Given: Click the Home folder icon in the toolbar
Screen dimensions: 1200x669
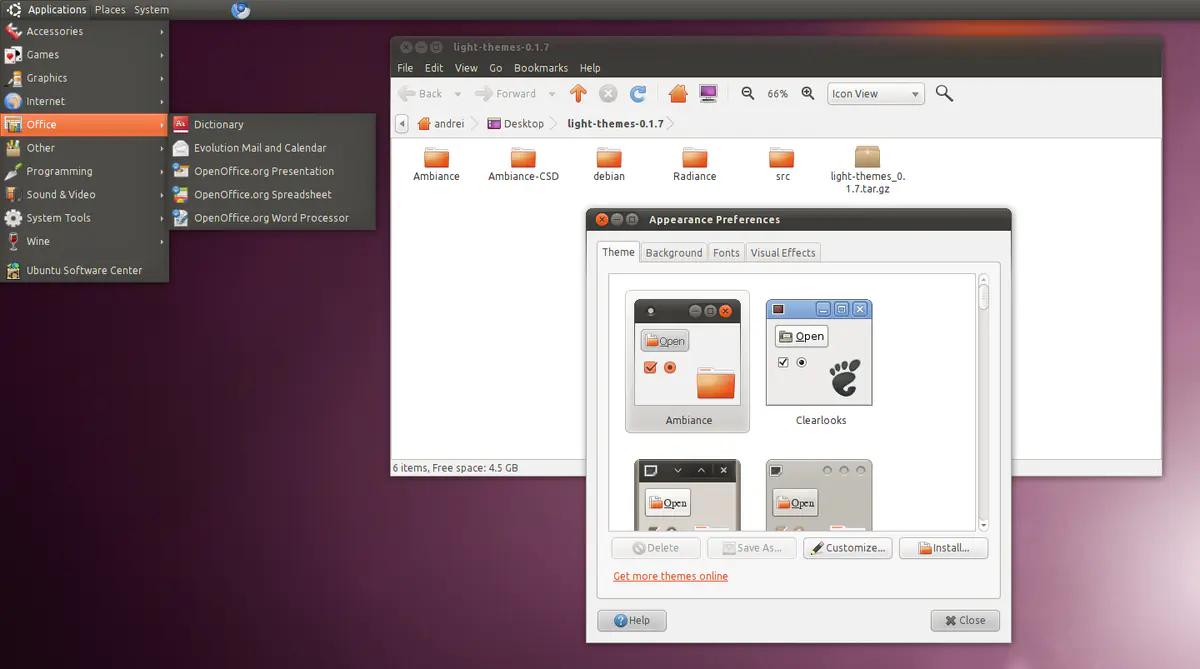Looking at the screenshot, I should 676,92.
